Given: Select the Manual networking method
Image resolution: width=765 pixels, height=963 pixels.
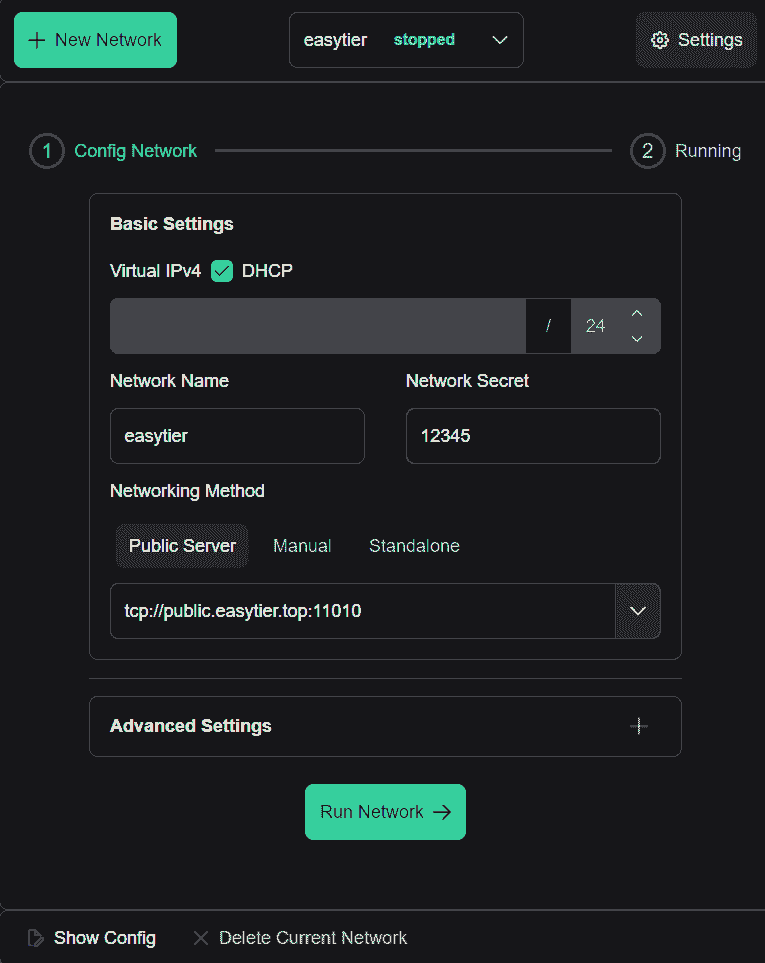Looking at the screenshot, I should point(302,546).
